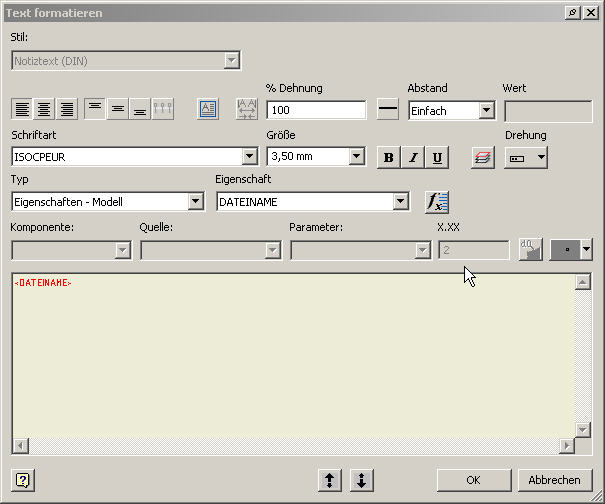
Task: Center text horizontally with the center-justify icon
Action: point(44,109)
